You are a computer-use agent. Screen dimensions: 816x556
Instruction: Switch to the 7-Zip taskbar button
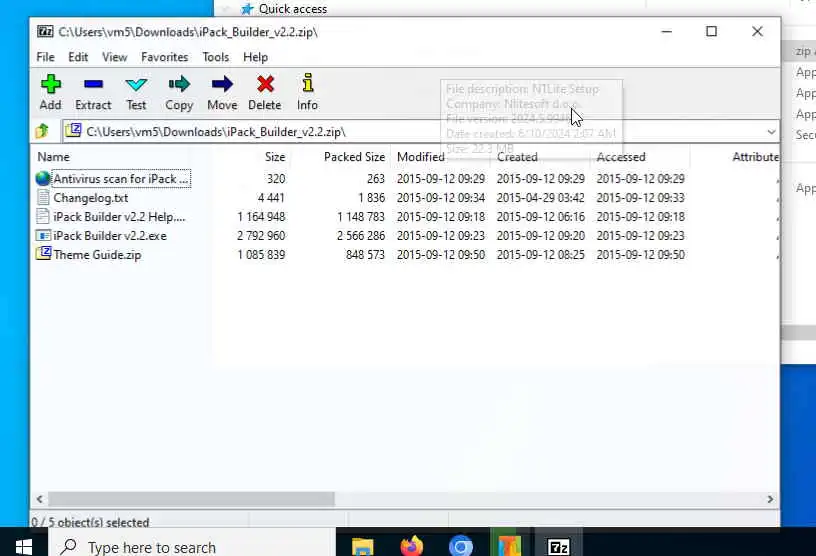coord(558,547)
